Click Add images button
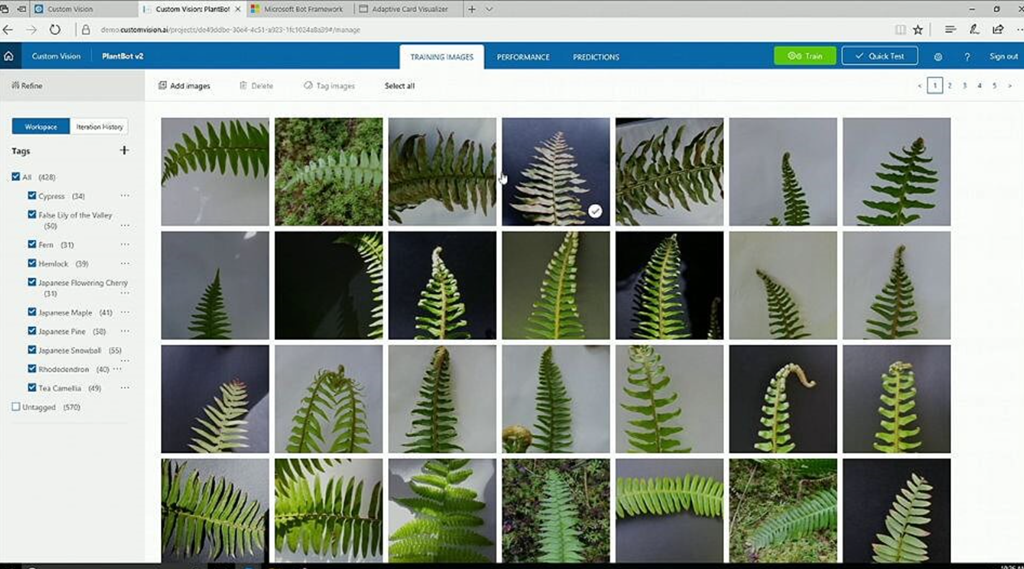 pyautogui.click(x=184, y=86)
